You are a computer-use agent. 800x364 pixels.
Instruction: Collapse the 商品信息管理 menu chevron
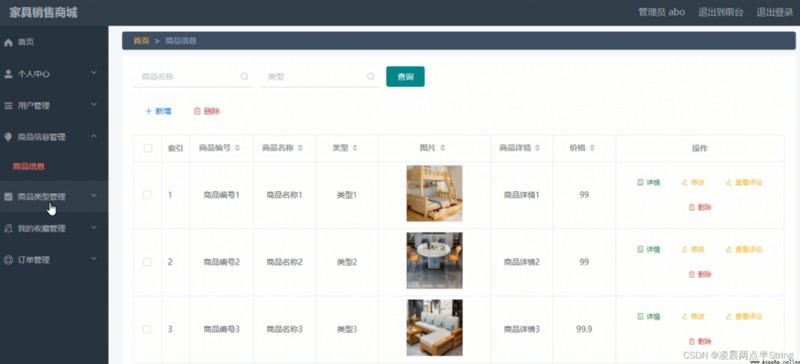coord(94,136)
